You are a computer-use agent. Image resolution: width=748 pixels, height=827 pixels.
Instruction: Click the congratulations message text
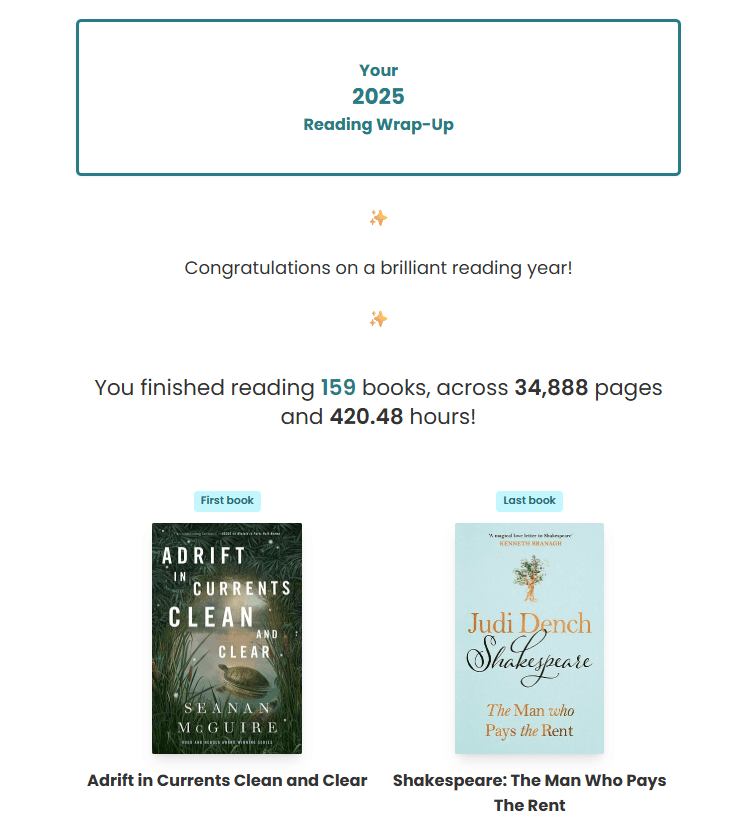378,268
